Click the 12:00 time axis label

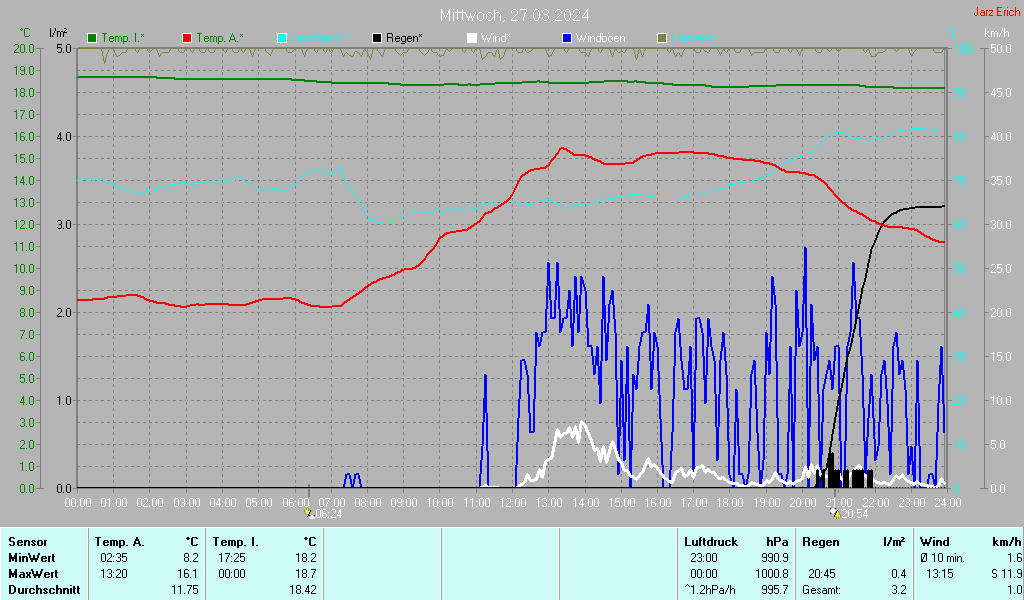pos(513,503)
